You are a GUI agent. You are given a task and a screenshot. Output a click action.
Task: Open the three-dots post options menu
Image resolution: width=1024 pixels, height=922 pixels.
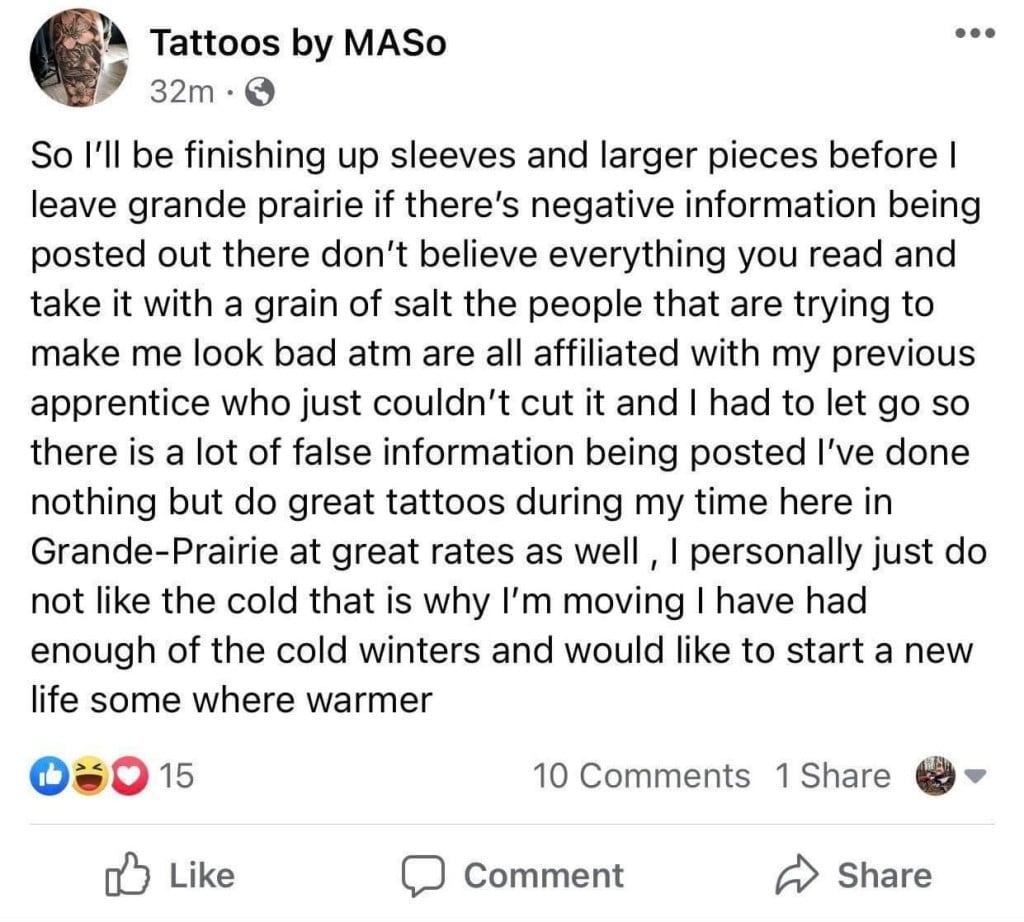pyautogui.click(x=974, y=33)
